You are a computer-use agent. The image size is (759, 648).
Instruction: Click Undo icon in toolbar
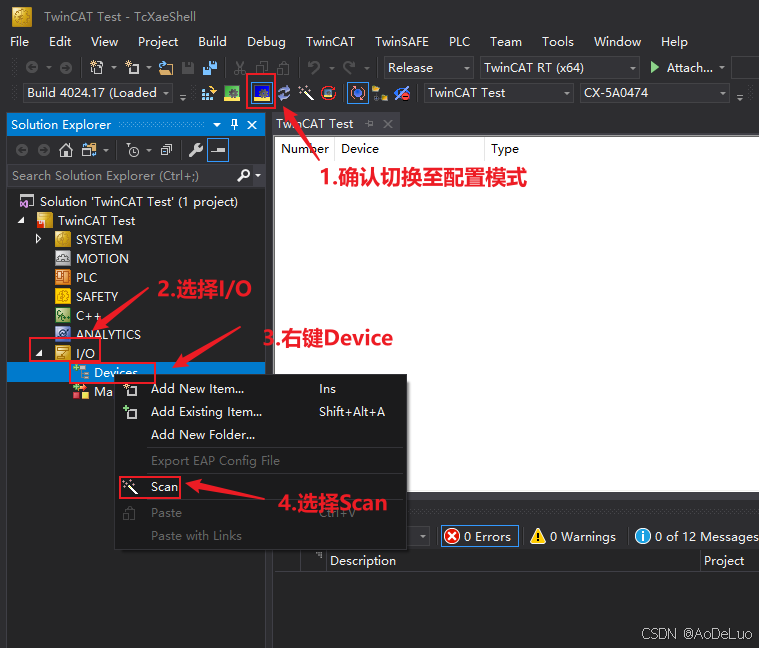click(x=314, y=68)
